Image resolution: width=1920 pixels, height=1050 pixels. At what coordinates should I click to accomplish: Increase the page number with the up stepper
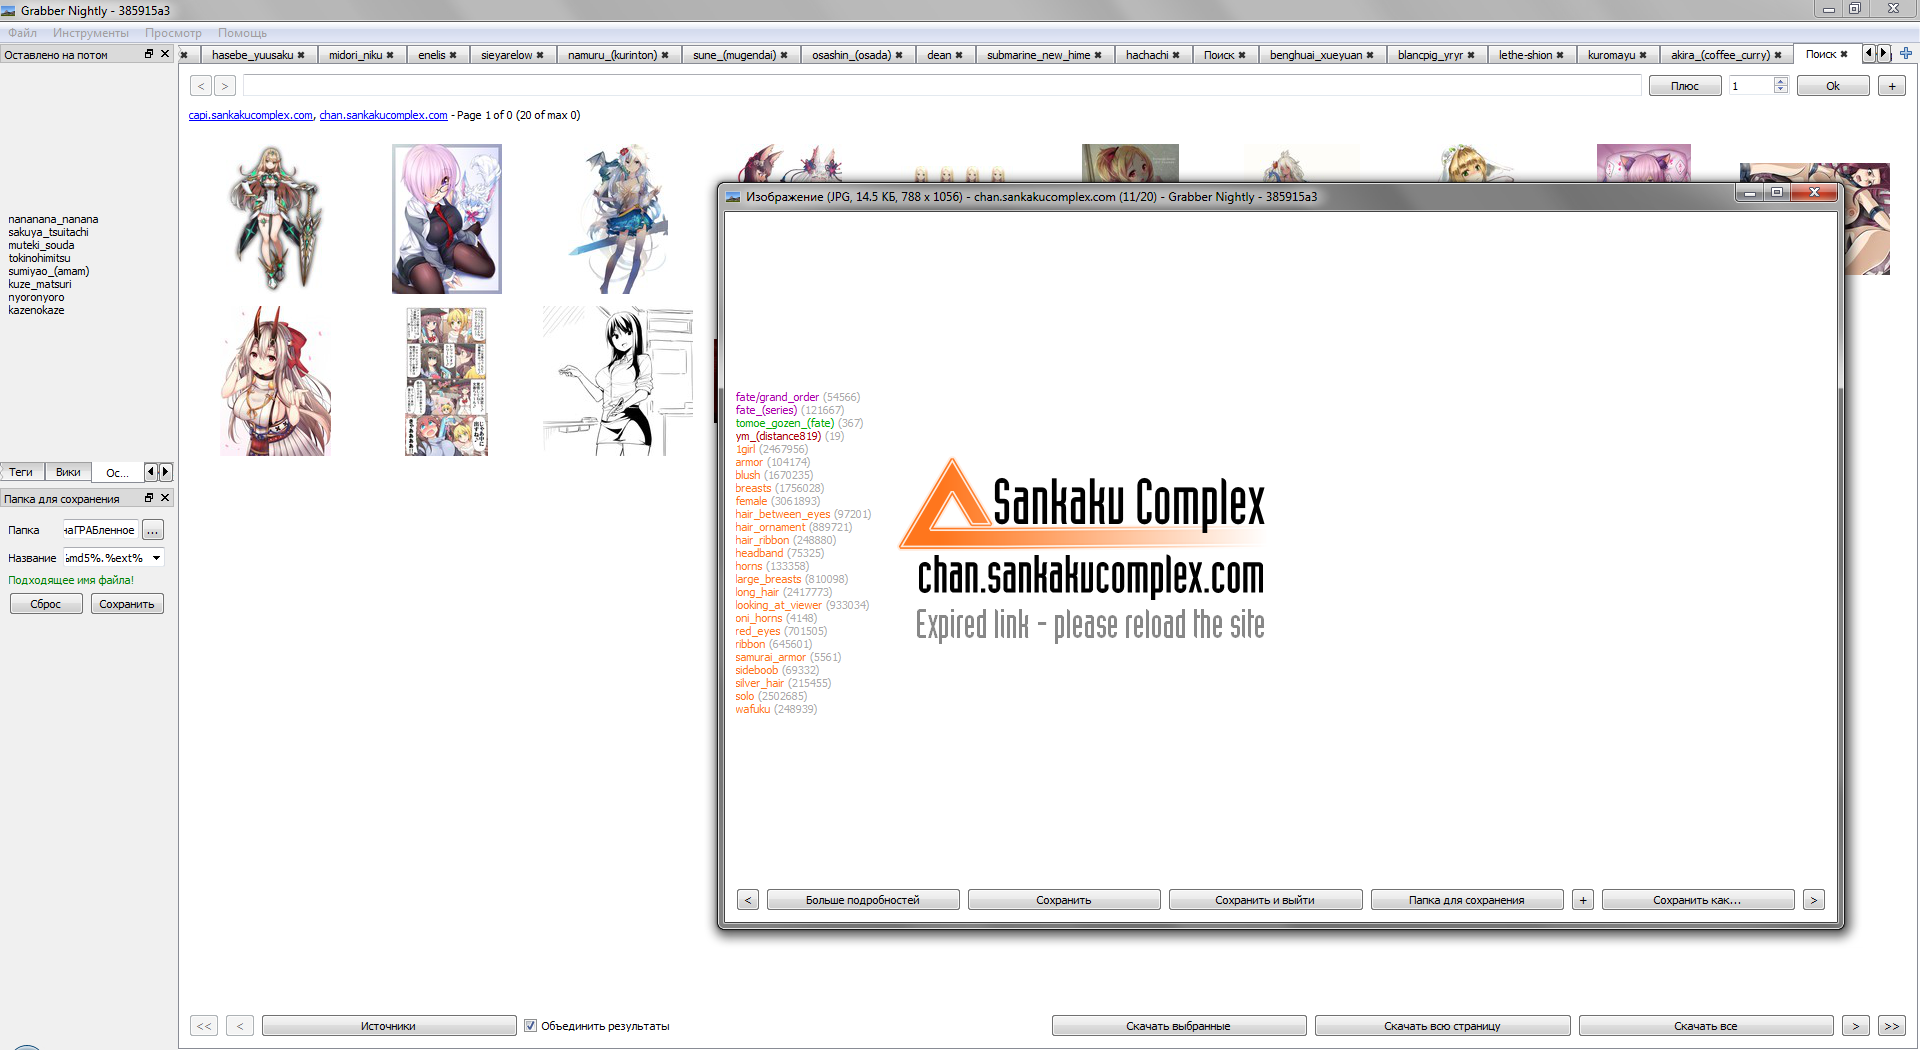click(1780, 82)
